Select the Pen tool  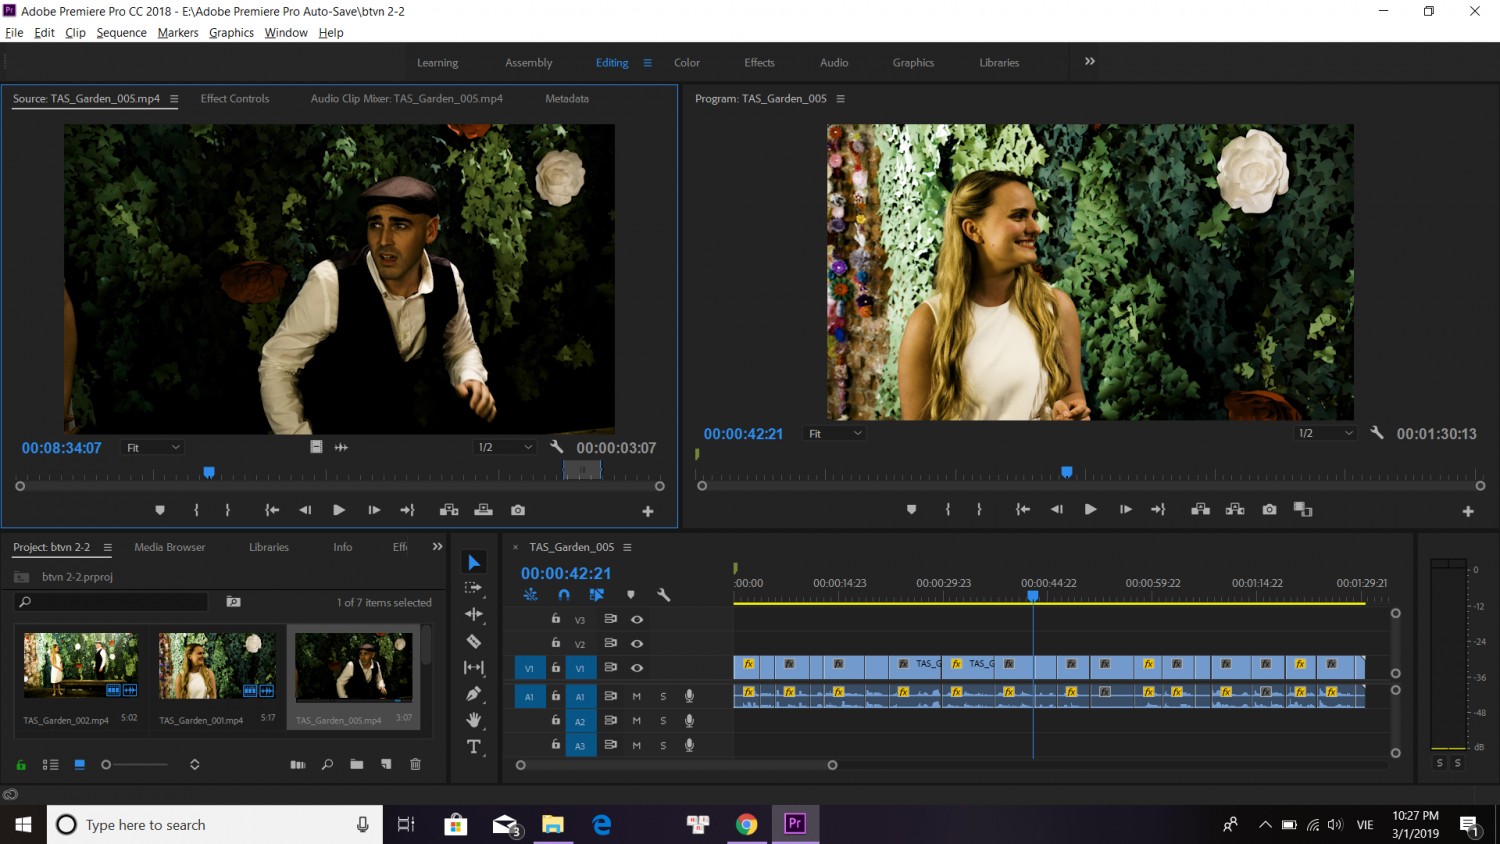474,693
